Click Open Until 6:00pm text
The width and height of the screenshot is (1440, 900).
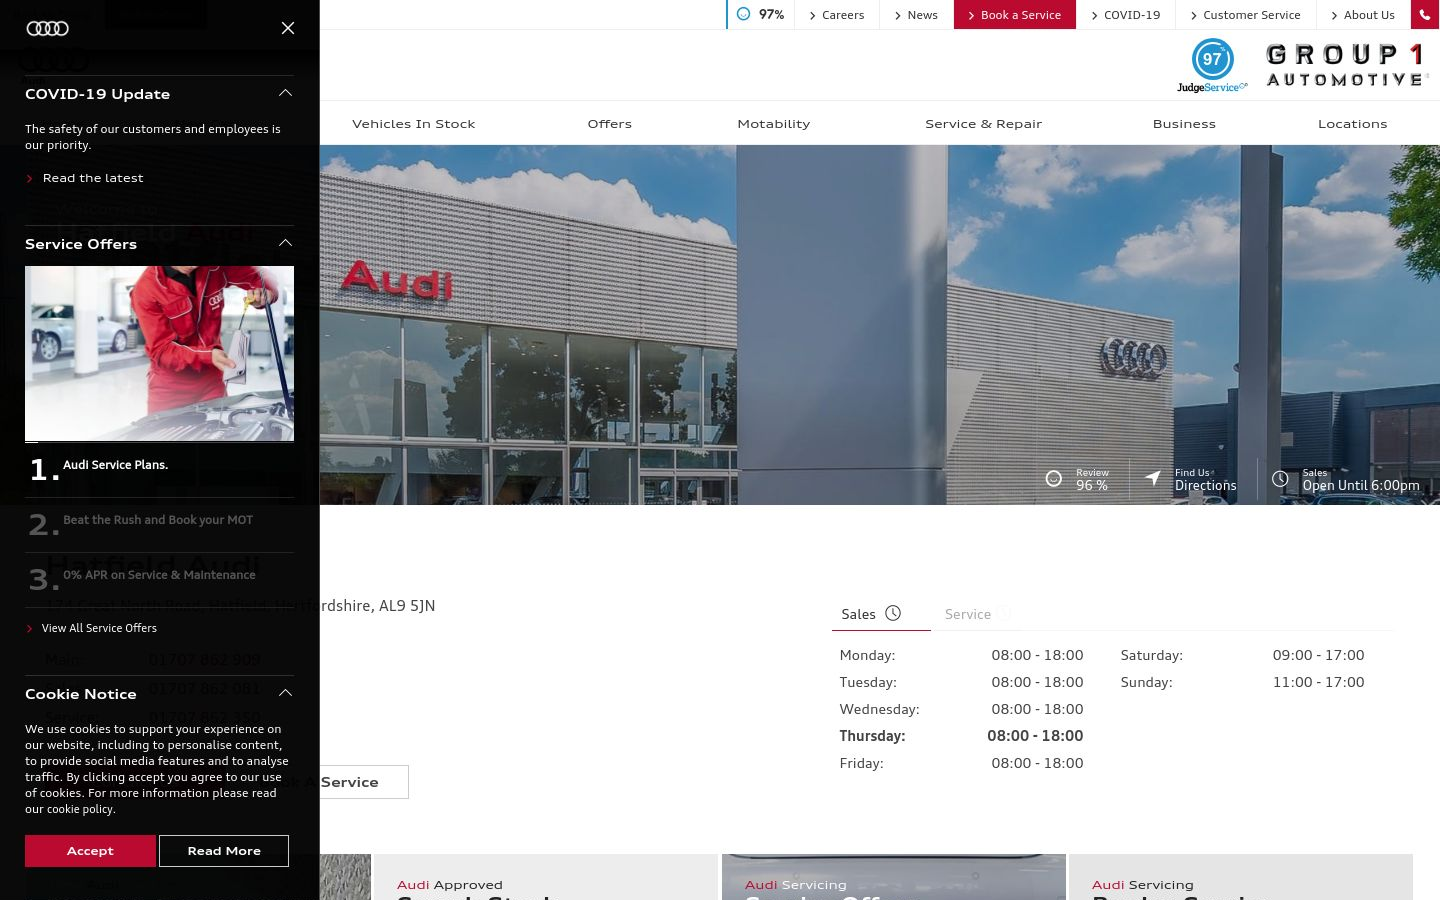coord(1361,486)
